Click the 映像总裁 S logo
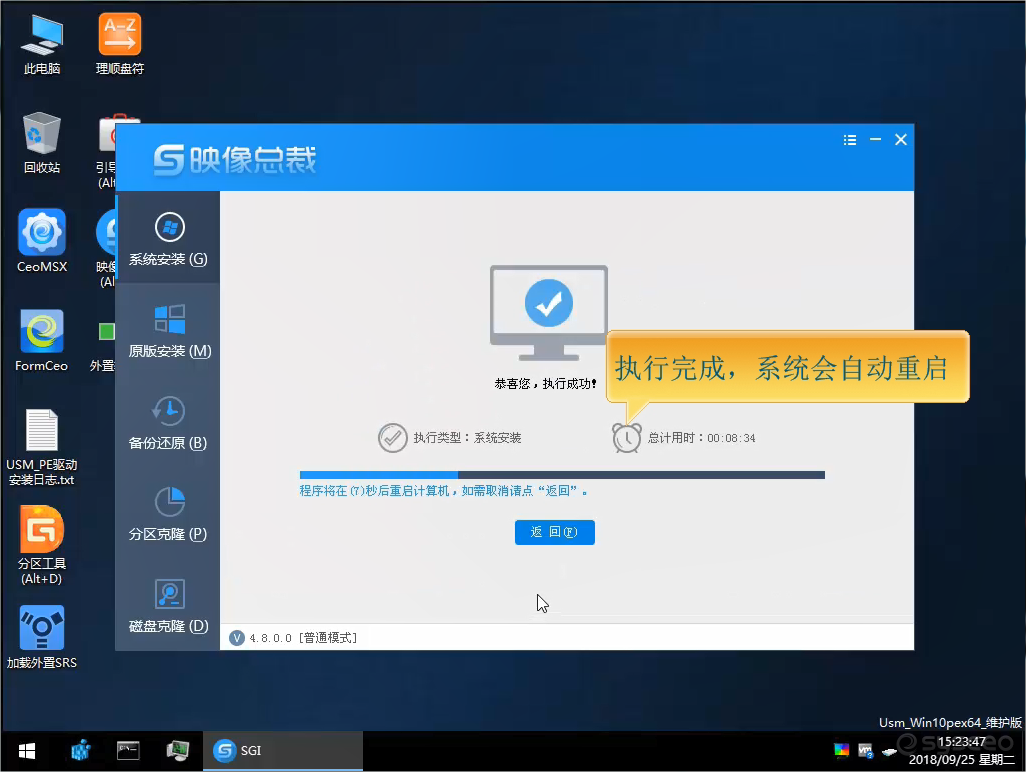1026x772 pixels. [x=169, y=160]
